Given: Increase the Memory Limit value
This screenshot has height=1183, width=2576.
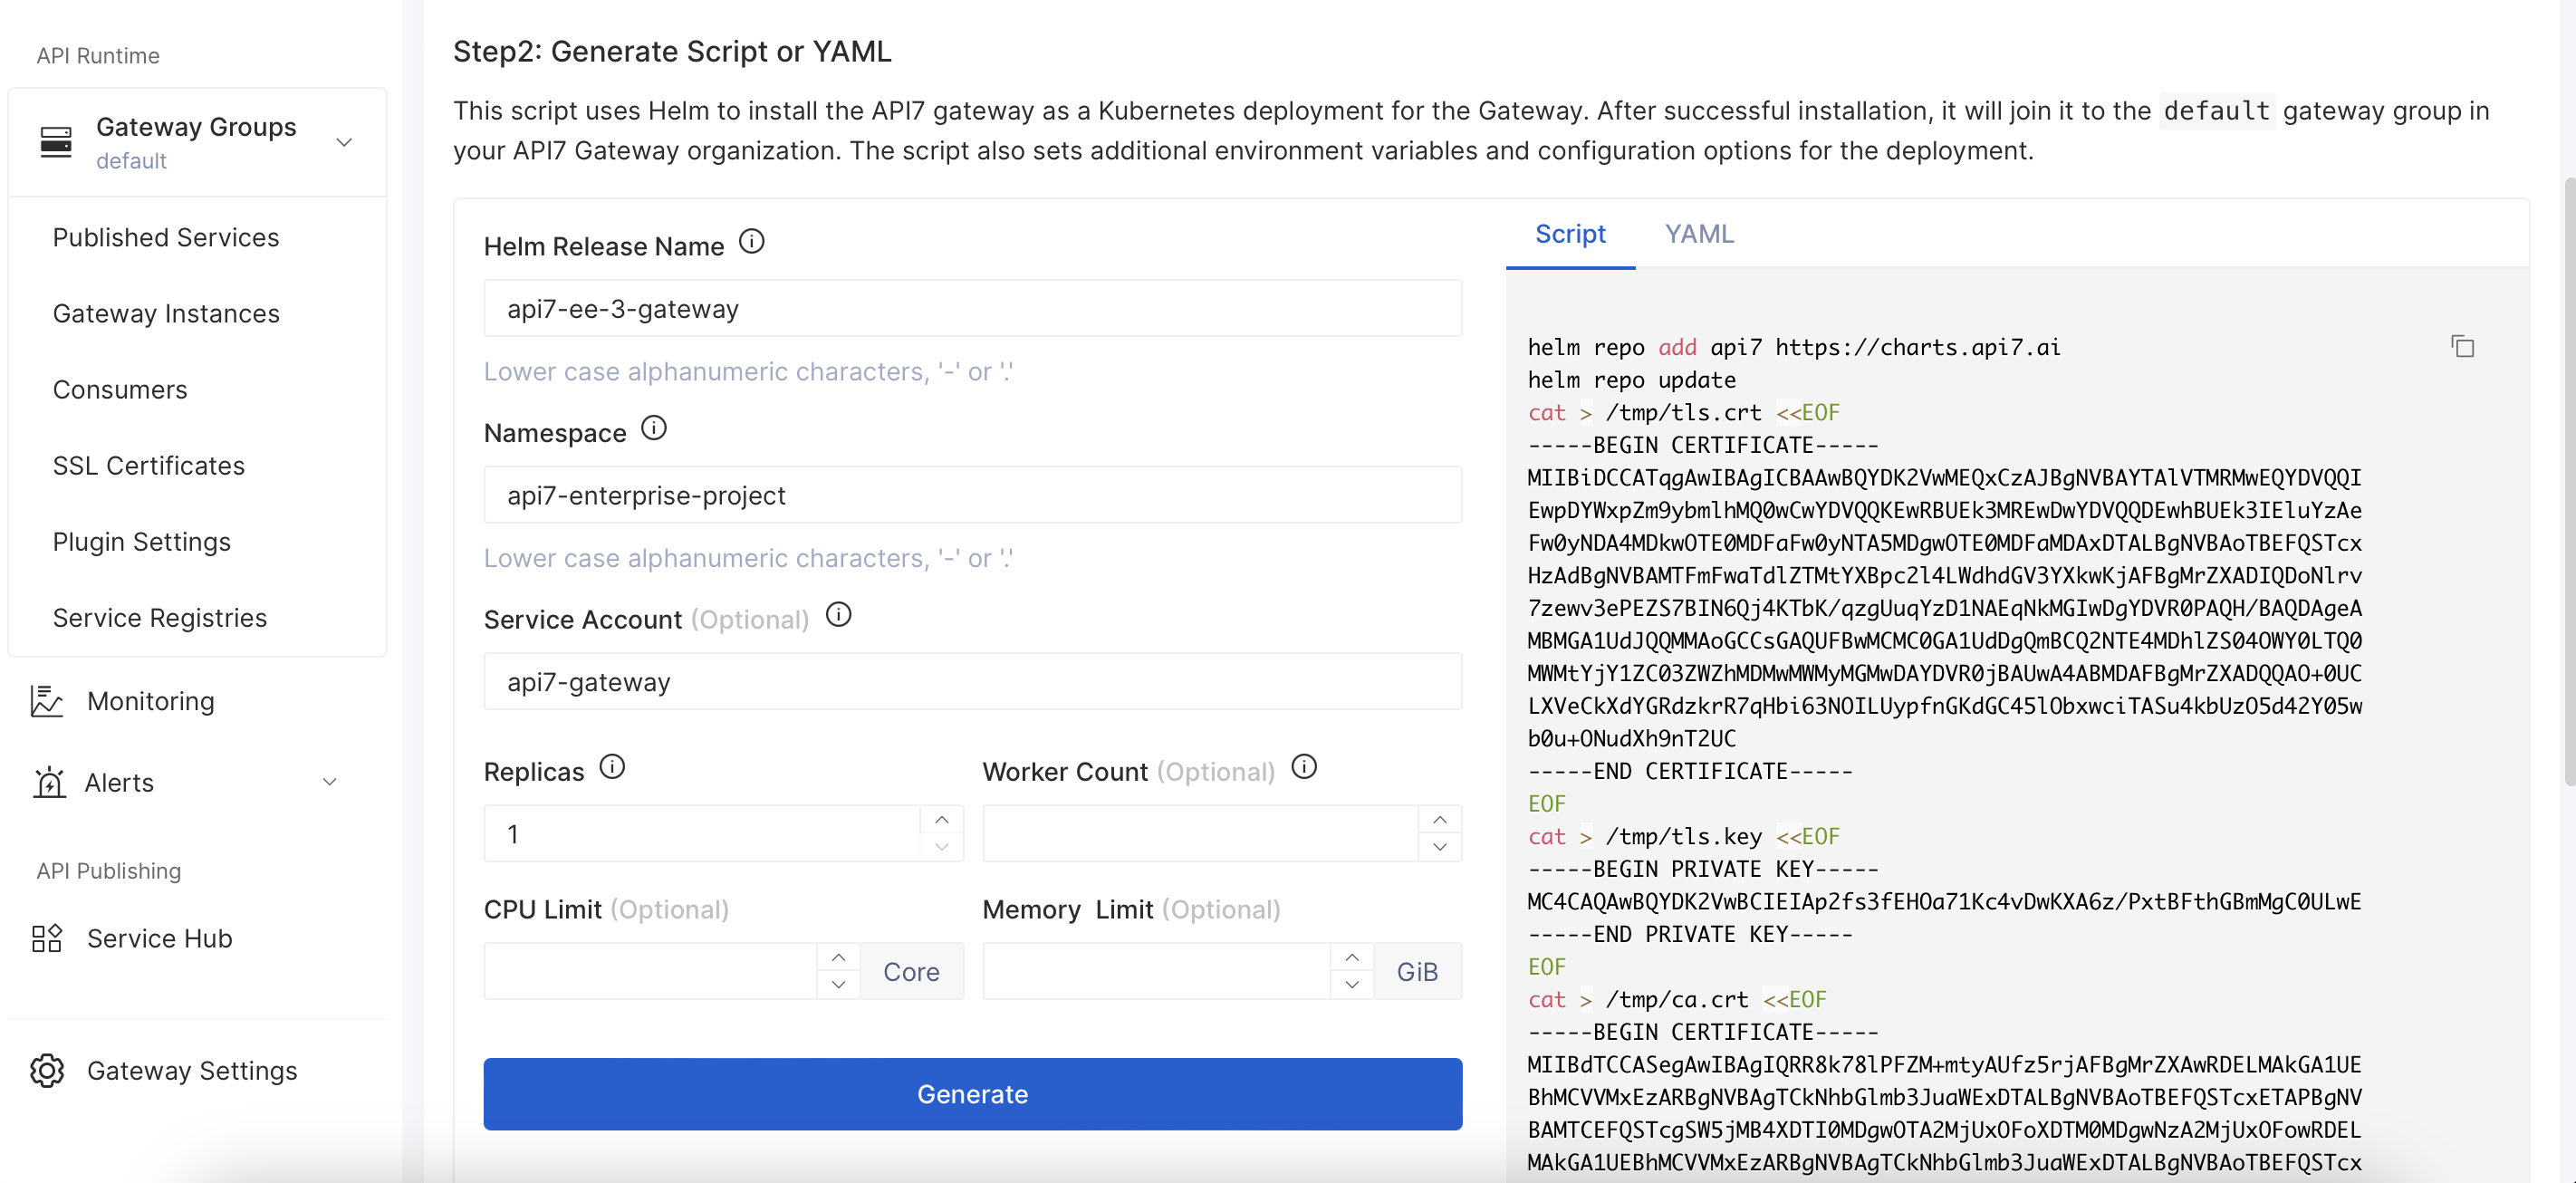Looking at the screenshot, I should pyautogui.click(x=1352, y=957).
